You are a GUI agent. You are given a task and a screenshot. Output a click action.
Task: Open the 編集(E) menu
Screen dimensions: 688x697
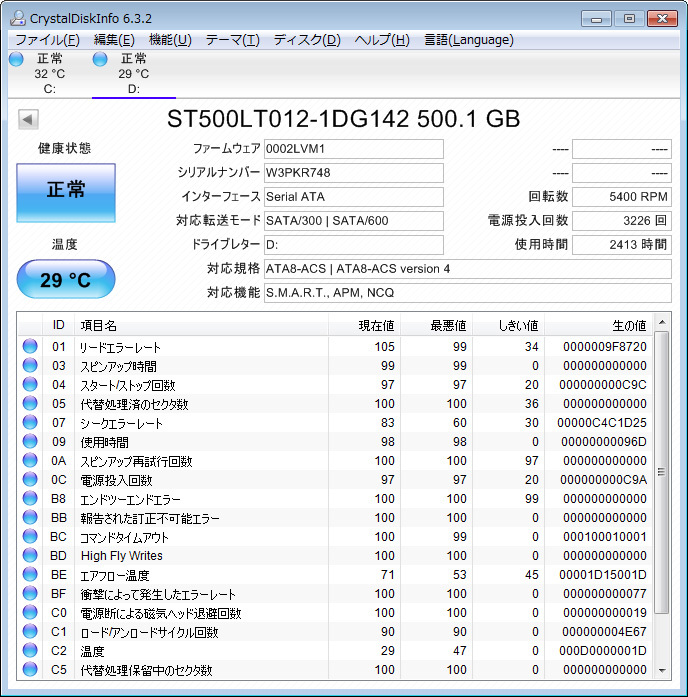tap(114, 40)
